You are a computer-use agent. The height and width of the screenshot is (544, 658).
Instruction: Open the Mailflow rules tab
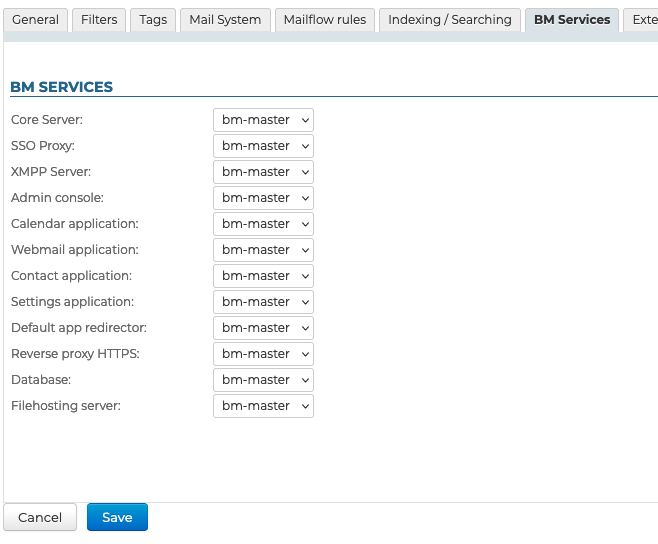[x=325, y=20]
